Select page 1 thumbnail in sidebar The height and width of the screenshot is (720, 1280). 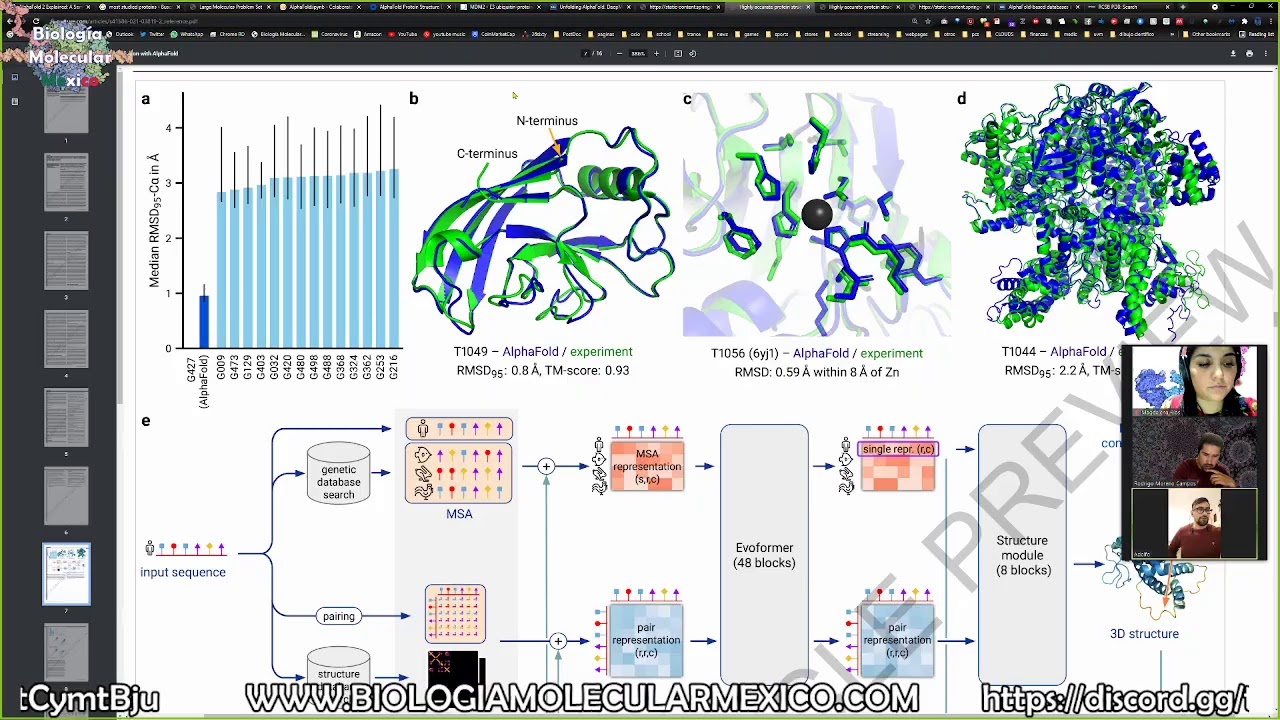[66, 108]
